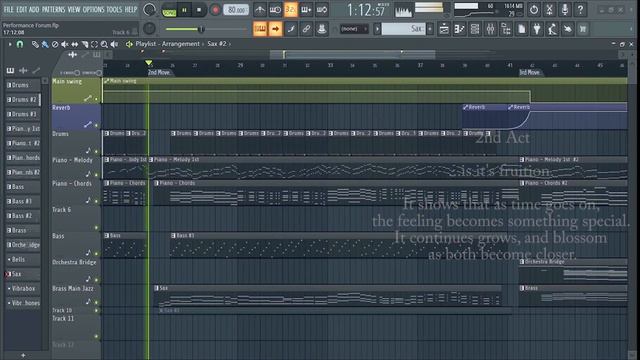This screenshot has width=640, height=360.
Task: Click the tempo field showing 80.000
Action: pyautogui.click(x=236, y=10)
